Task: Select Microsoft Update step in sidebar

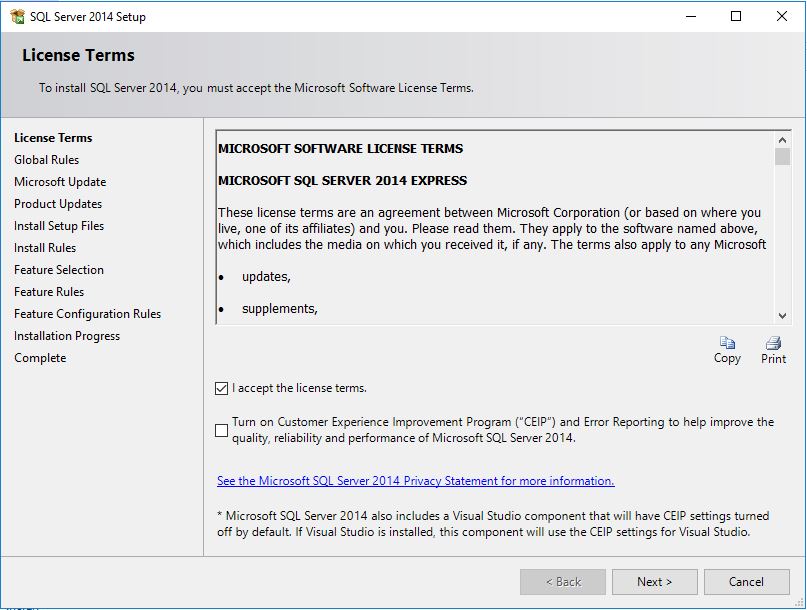Action: pyautogui.click(x=60, y=182)
